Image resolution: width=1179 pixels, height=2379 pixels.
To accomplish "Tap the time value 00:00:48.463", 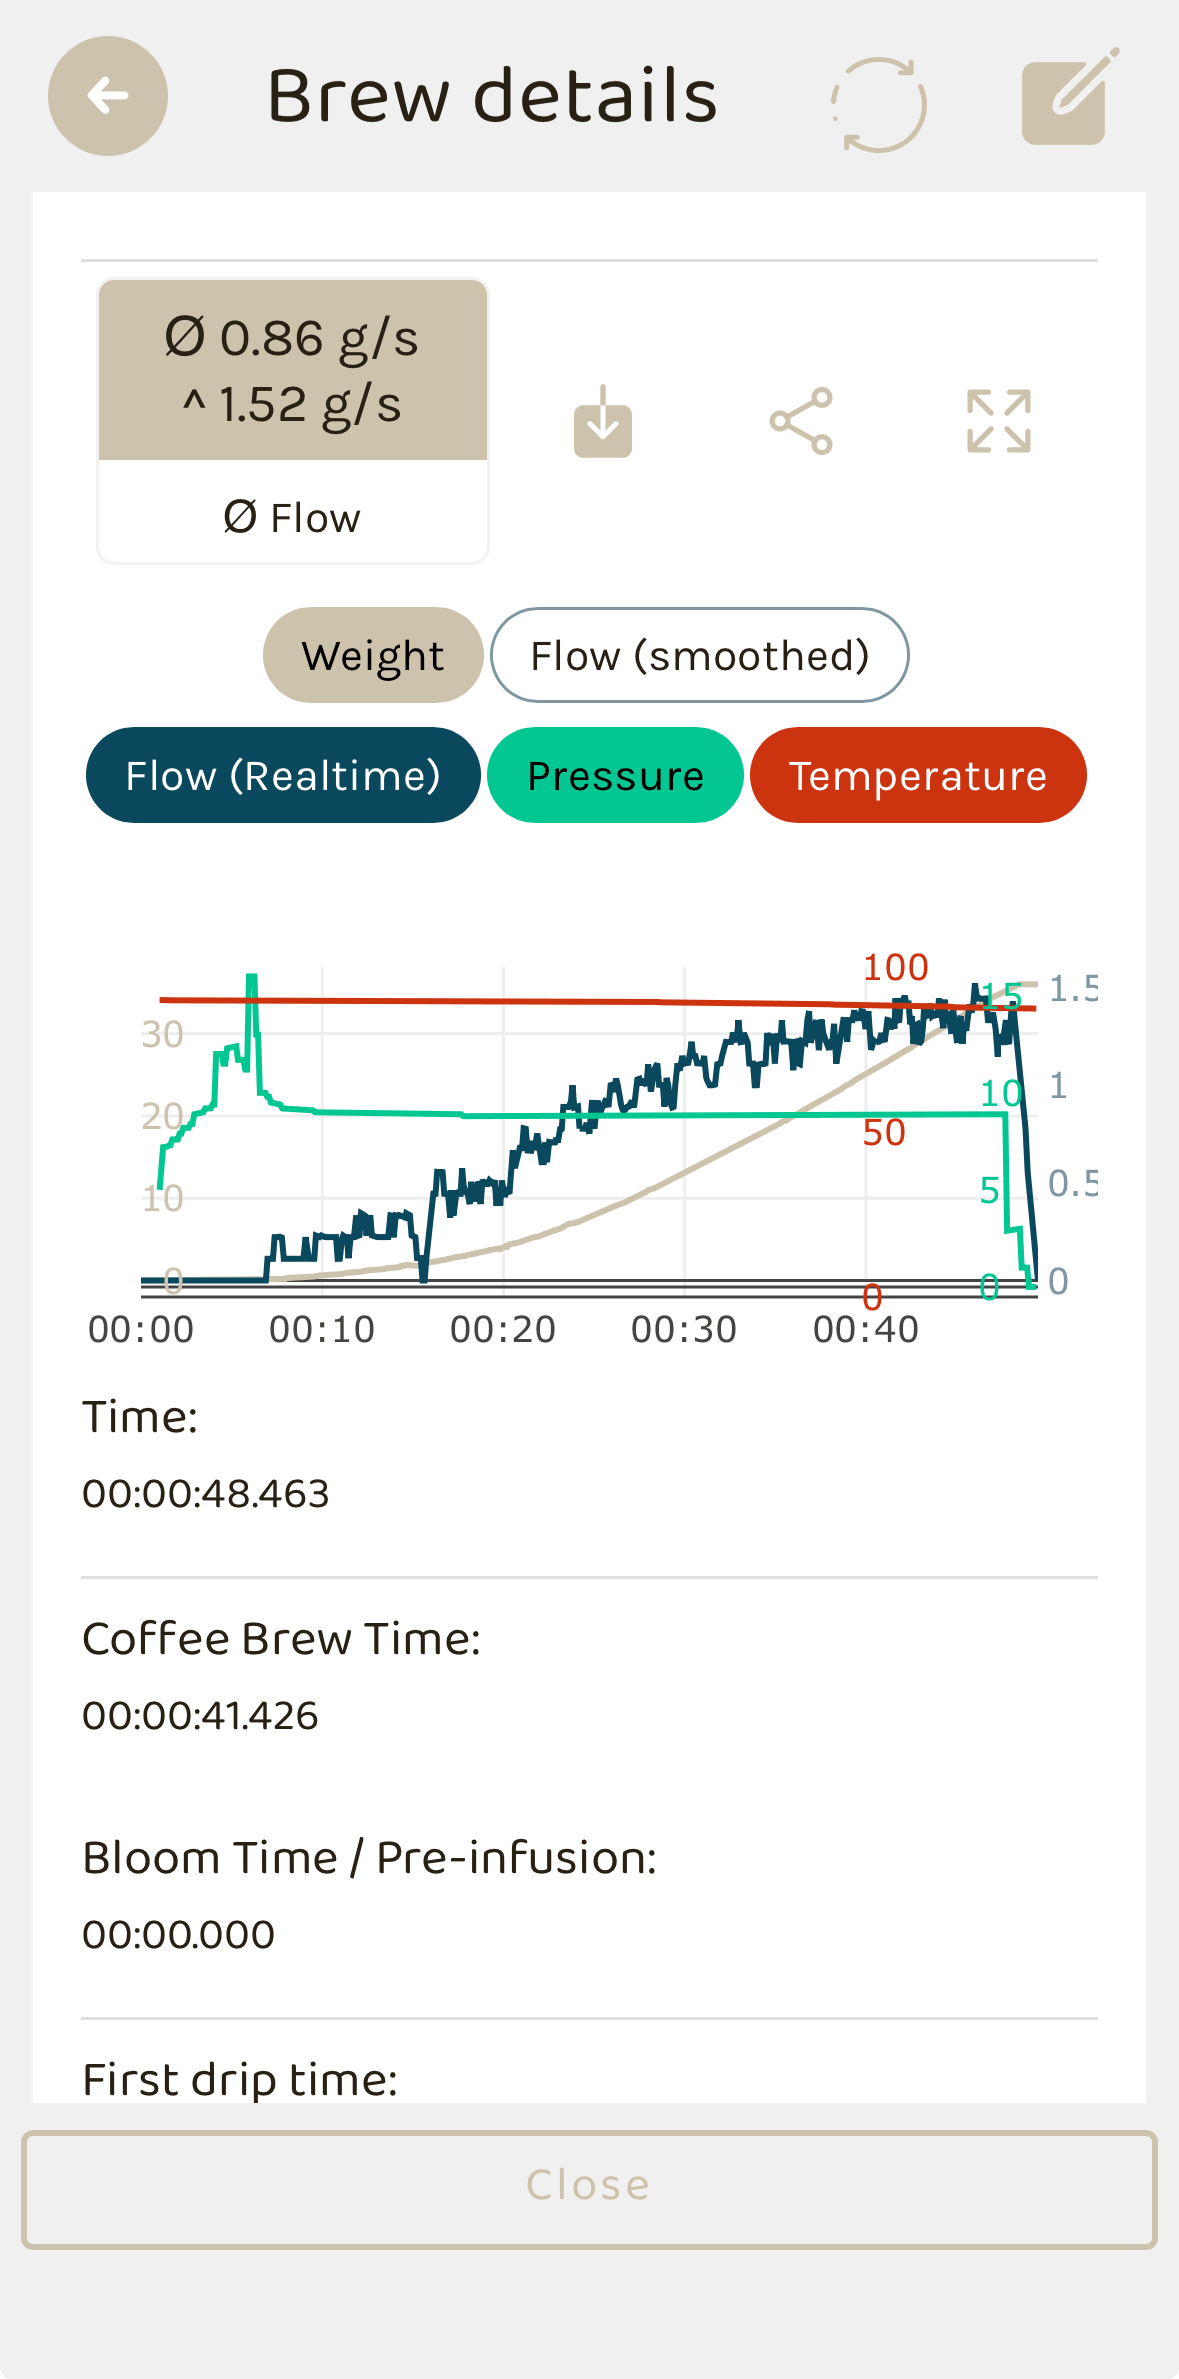I will [x=206, y=1494].
